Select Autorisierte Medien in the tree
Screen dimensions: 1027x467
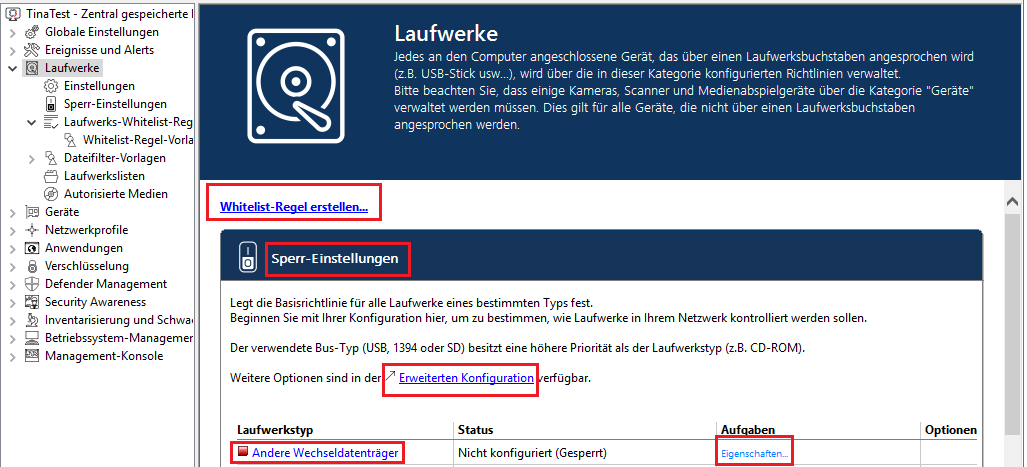pyautogui.click(x=116, y=194)
